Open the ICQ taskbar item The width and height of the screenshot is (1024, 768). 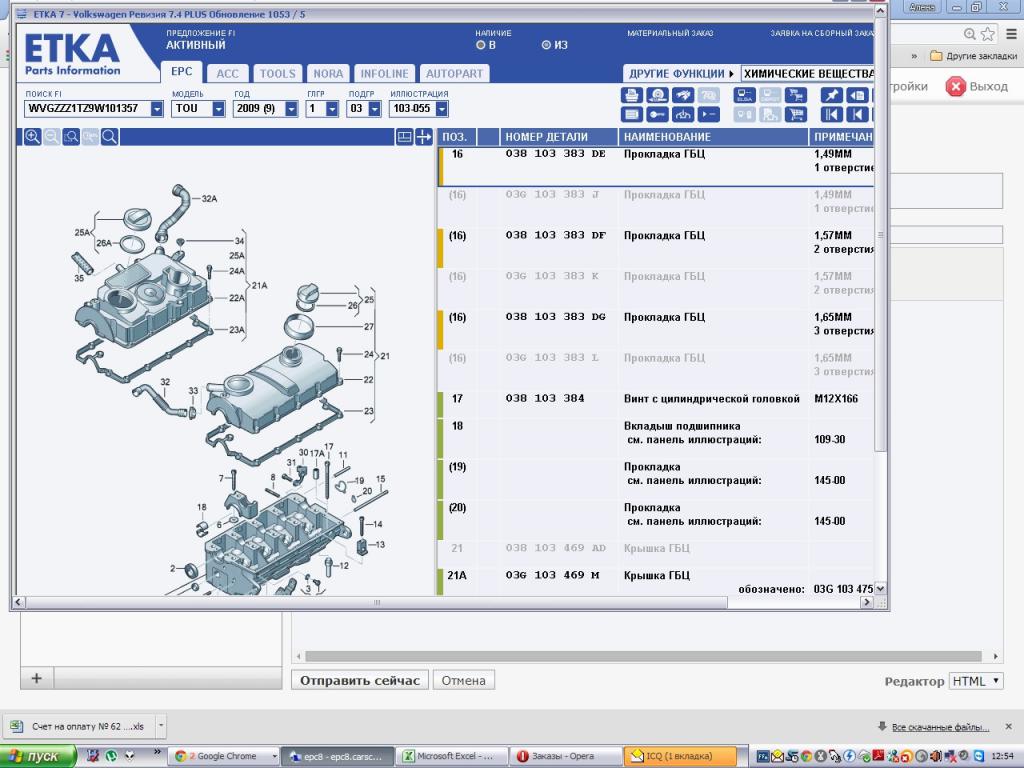point(680,756)
